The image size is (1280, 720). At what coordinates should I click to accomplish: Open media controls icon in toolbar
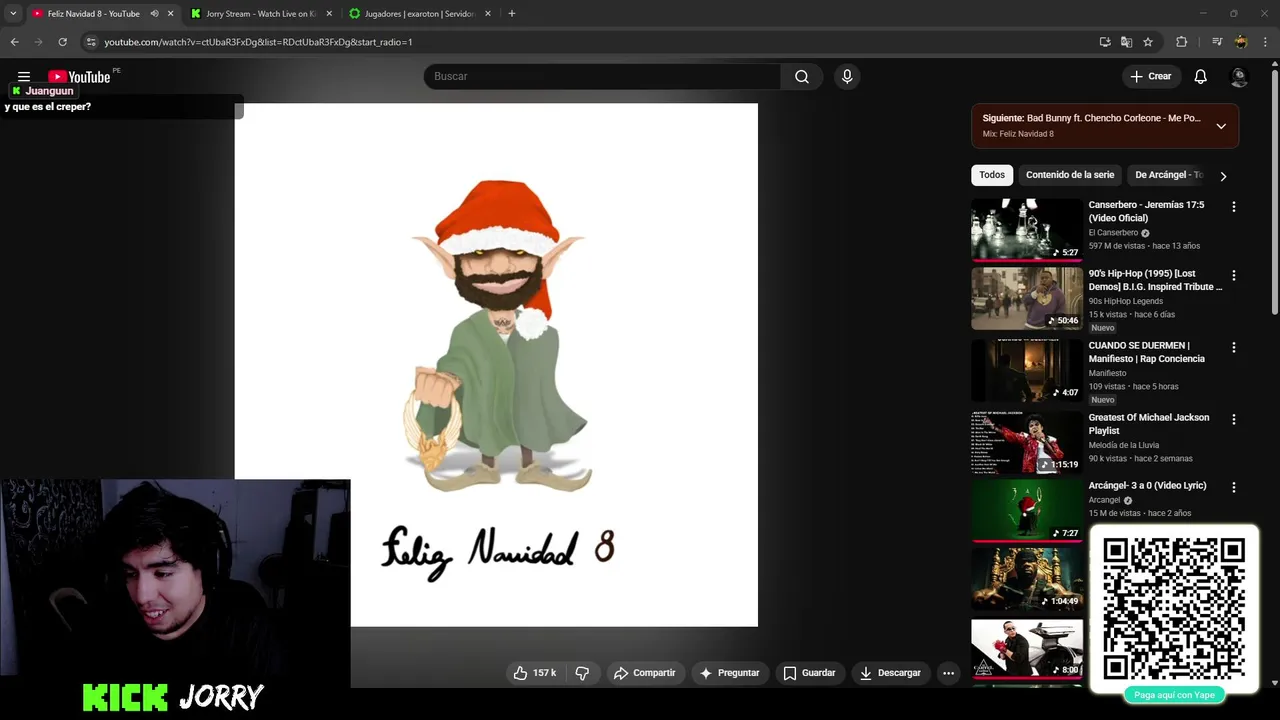(1217, 42)
